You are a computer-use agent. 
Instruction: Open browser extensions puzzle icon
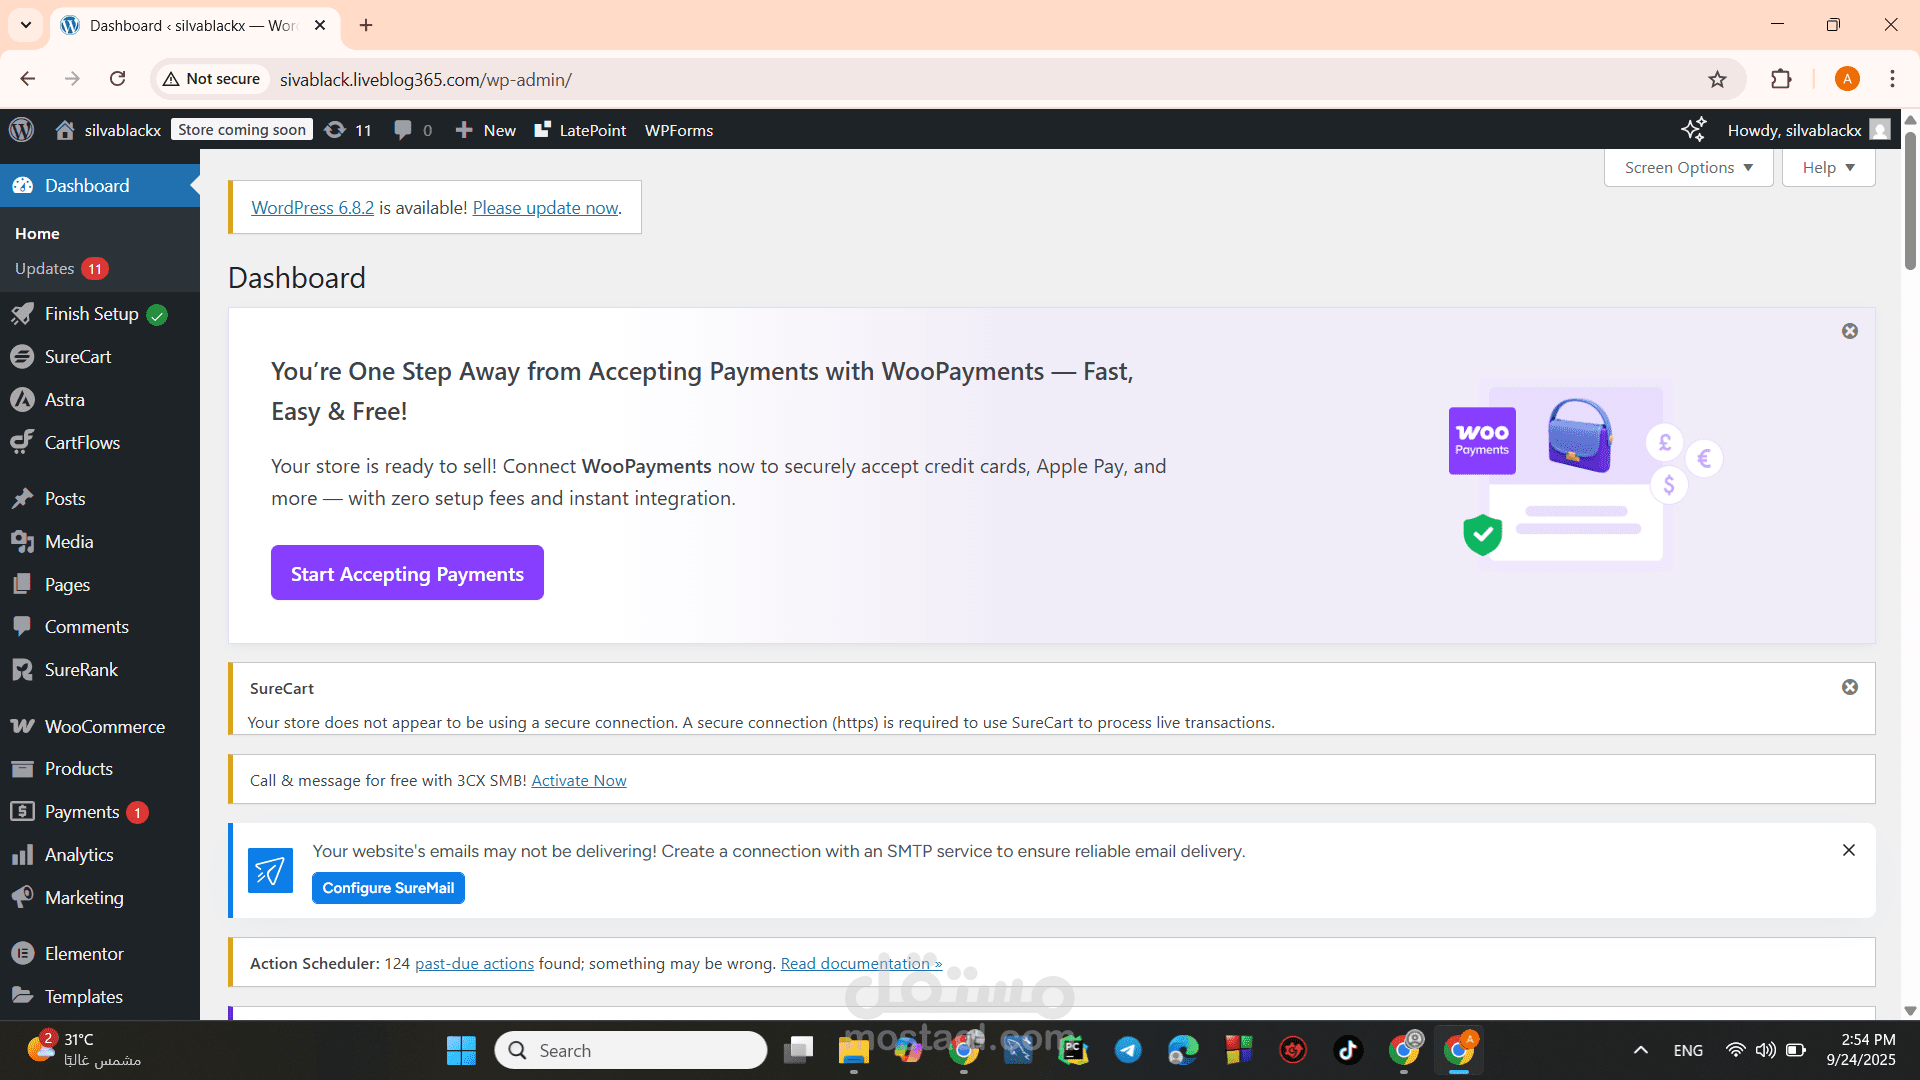[x=1781, y=79]
